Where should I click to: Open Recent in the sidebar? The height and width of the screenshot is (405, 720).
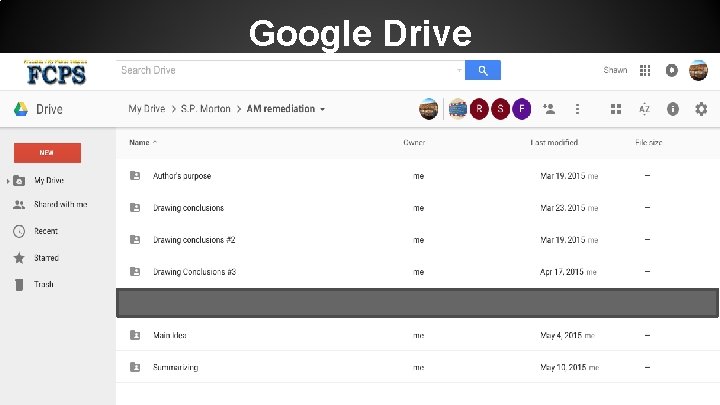[x=46, y=231]
